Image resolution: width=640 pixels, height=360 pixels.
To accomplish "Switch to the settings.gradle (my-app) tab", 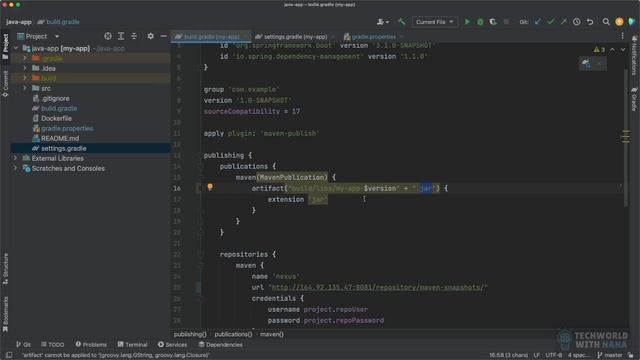I will pyautogui.click(x=294, y=37).
